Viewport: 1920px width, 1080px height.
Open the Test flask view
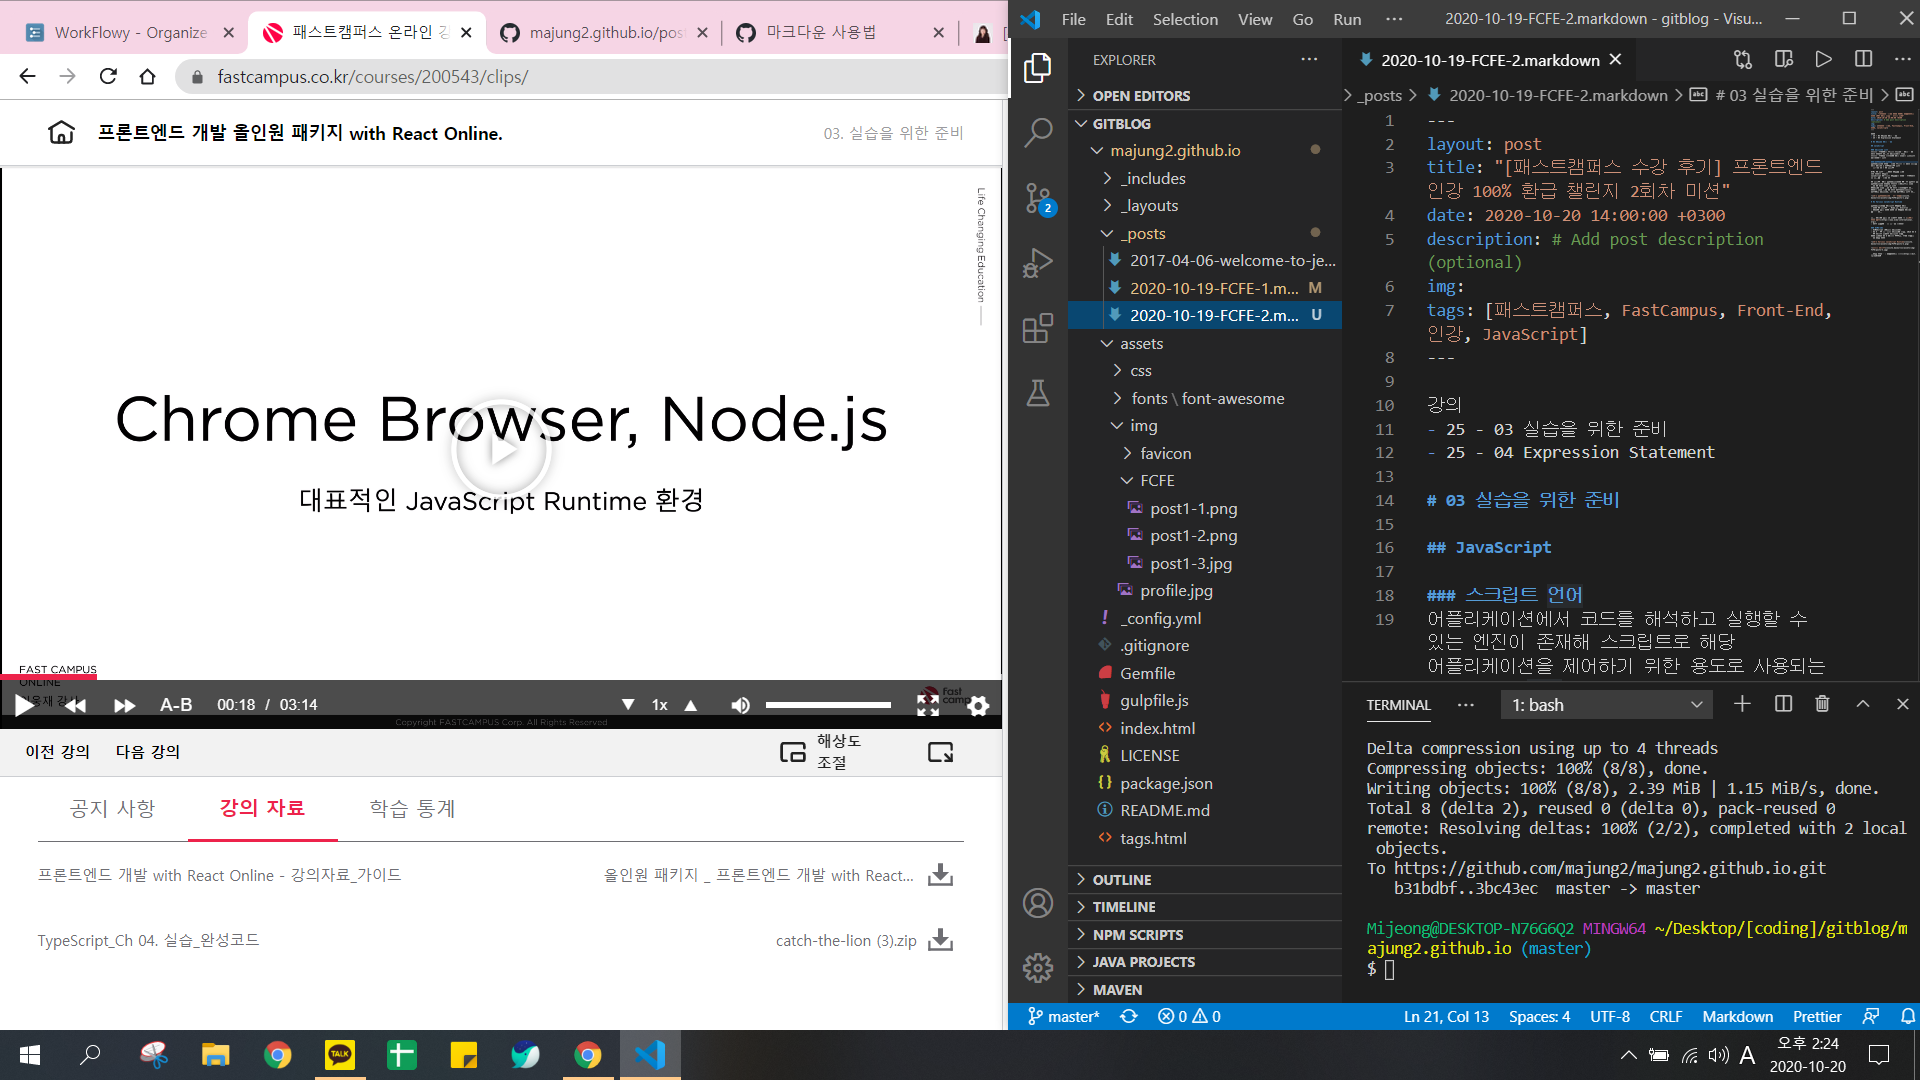point(1038,393)
